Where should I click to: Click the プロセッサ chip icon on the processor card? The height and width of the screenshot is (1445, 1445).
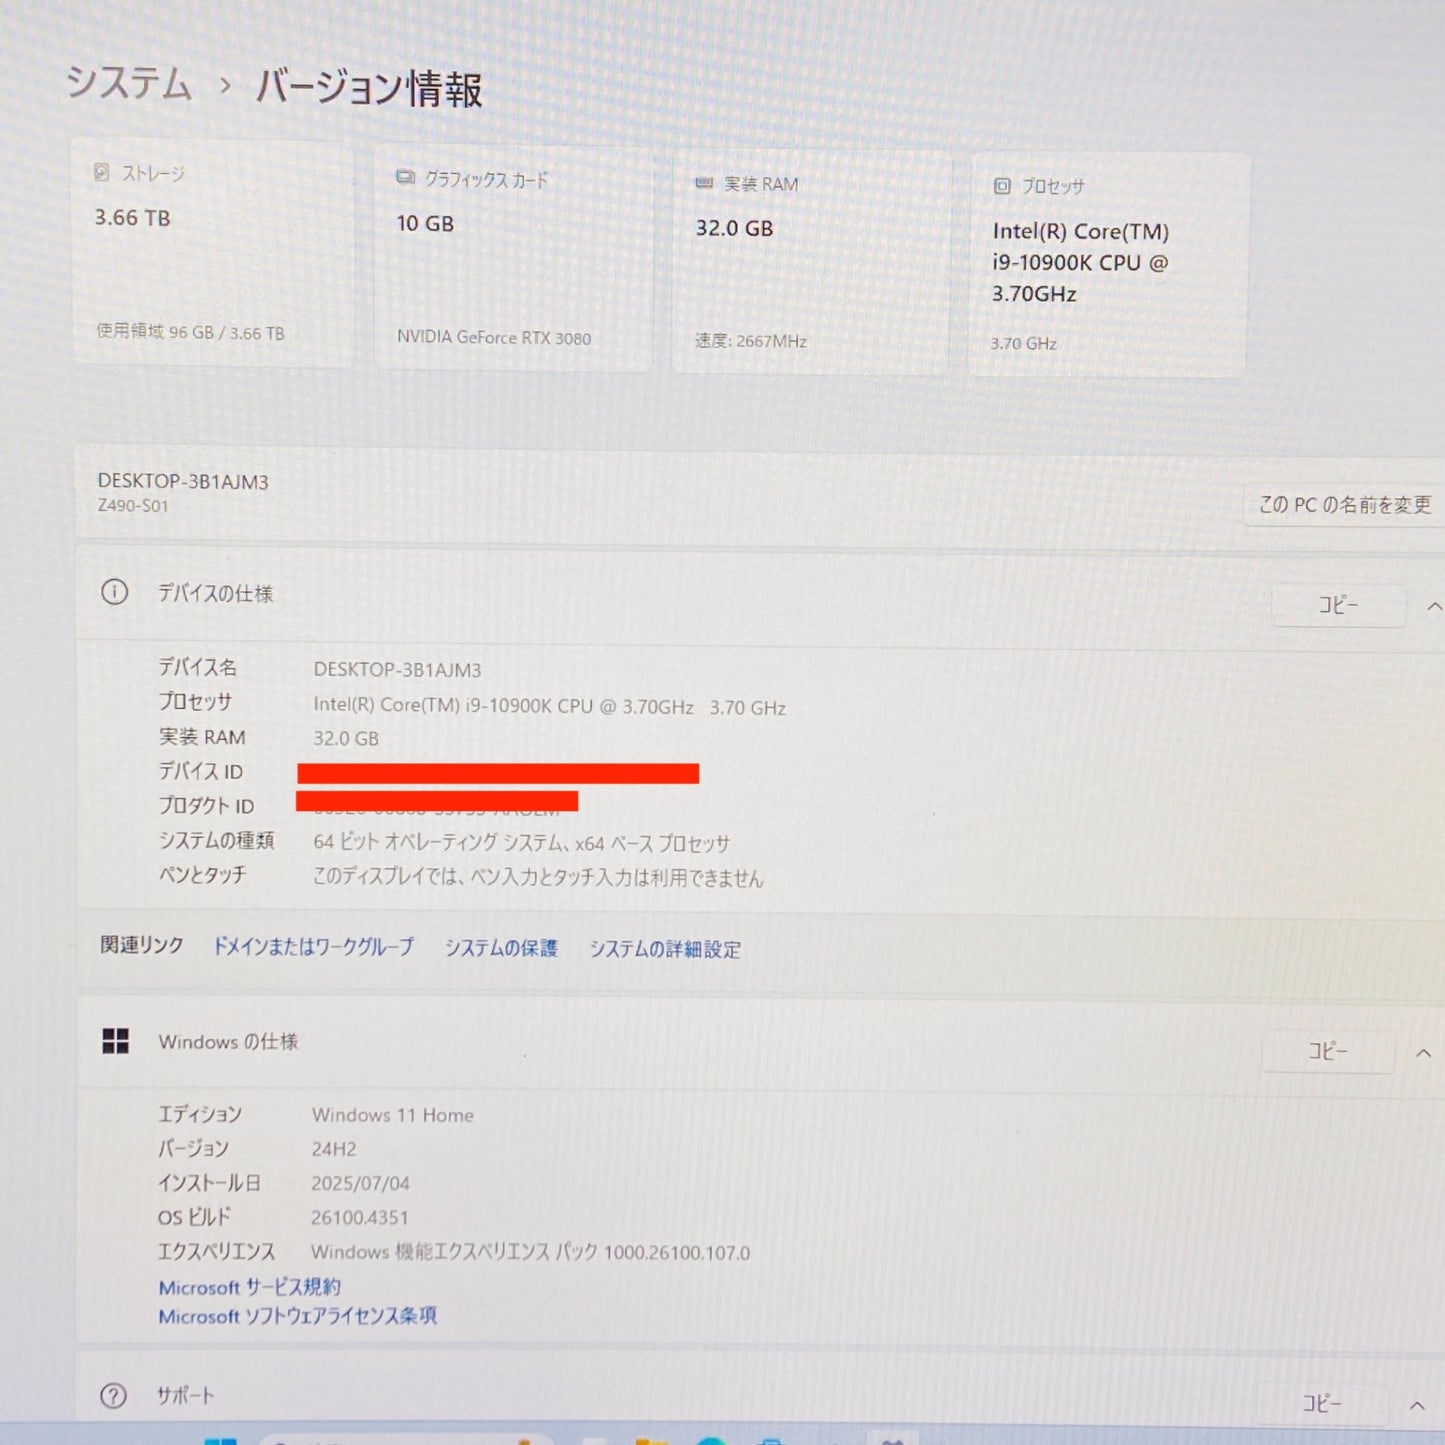tap(1000, 185)
